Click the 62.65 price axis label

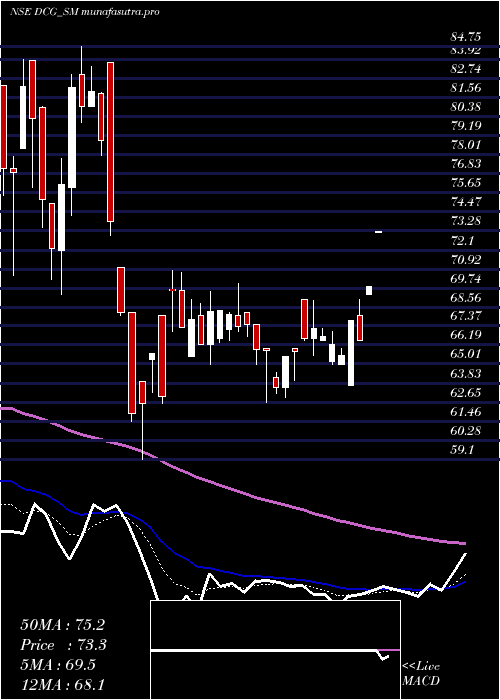tap(466, 392)
